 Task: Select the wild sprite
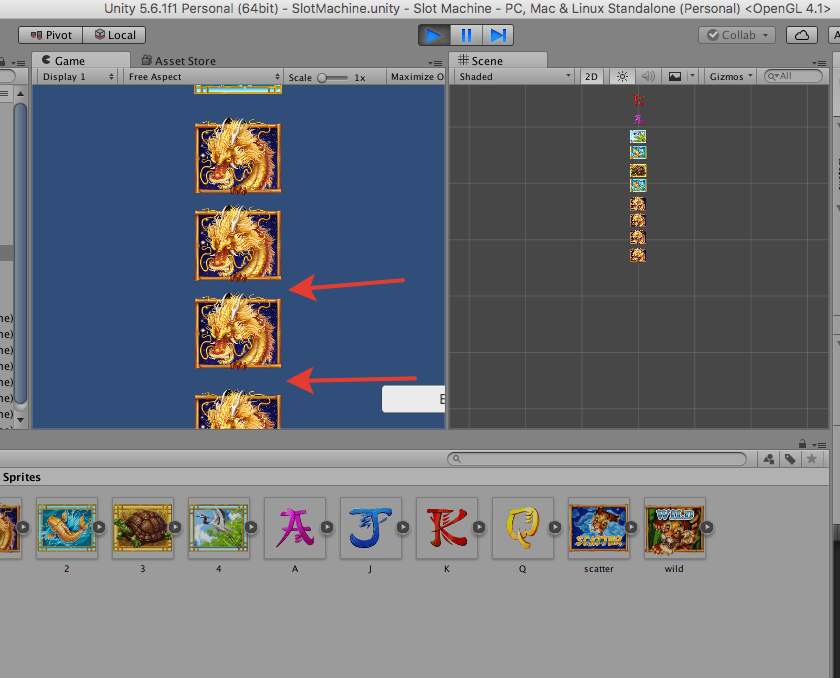click(x=675, y=528)
